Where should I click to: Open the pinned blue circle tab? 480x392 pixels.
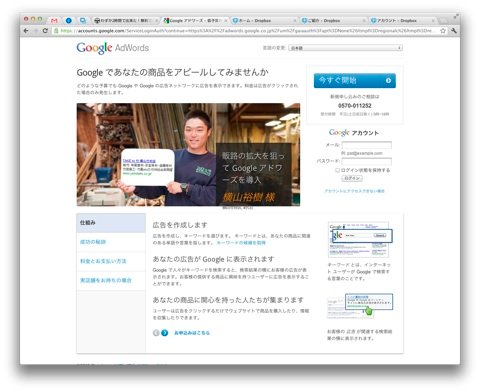(69, 21)
